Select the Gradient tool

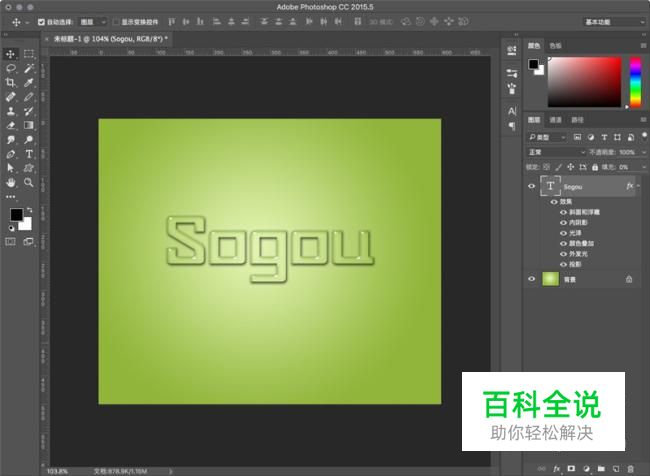point(29,125)
